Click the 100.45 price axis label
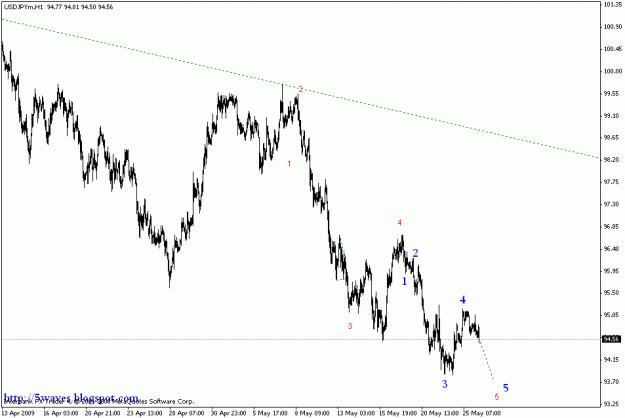The height and width of the screenshot is (418, 625). coord(613,49)
